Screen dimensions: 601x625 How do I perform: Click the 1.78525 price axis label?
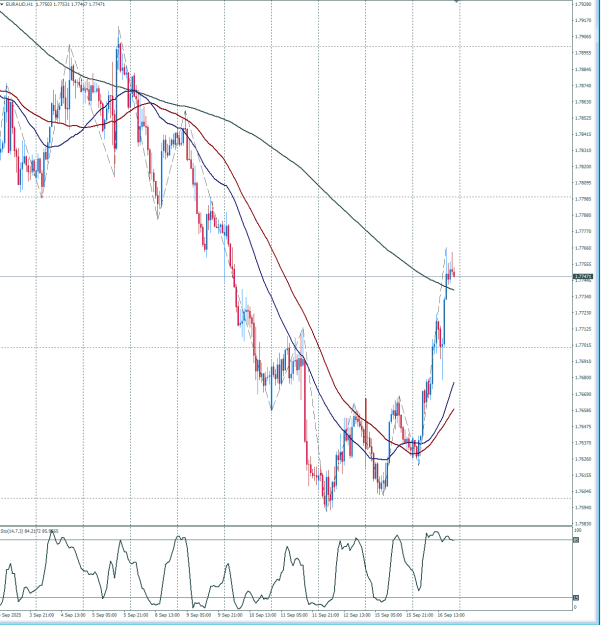(582, 118)
